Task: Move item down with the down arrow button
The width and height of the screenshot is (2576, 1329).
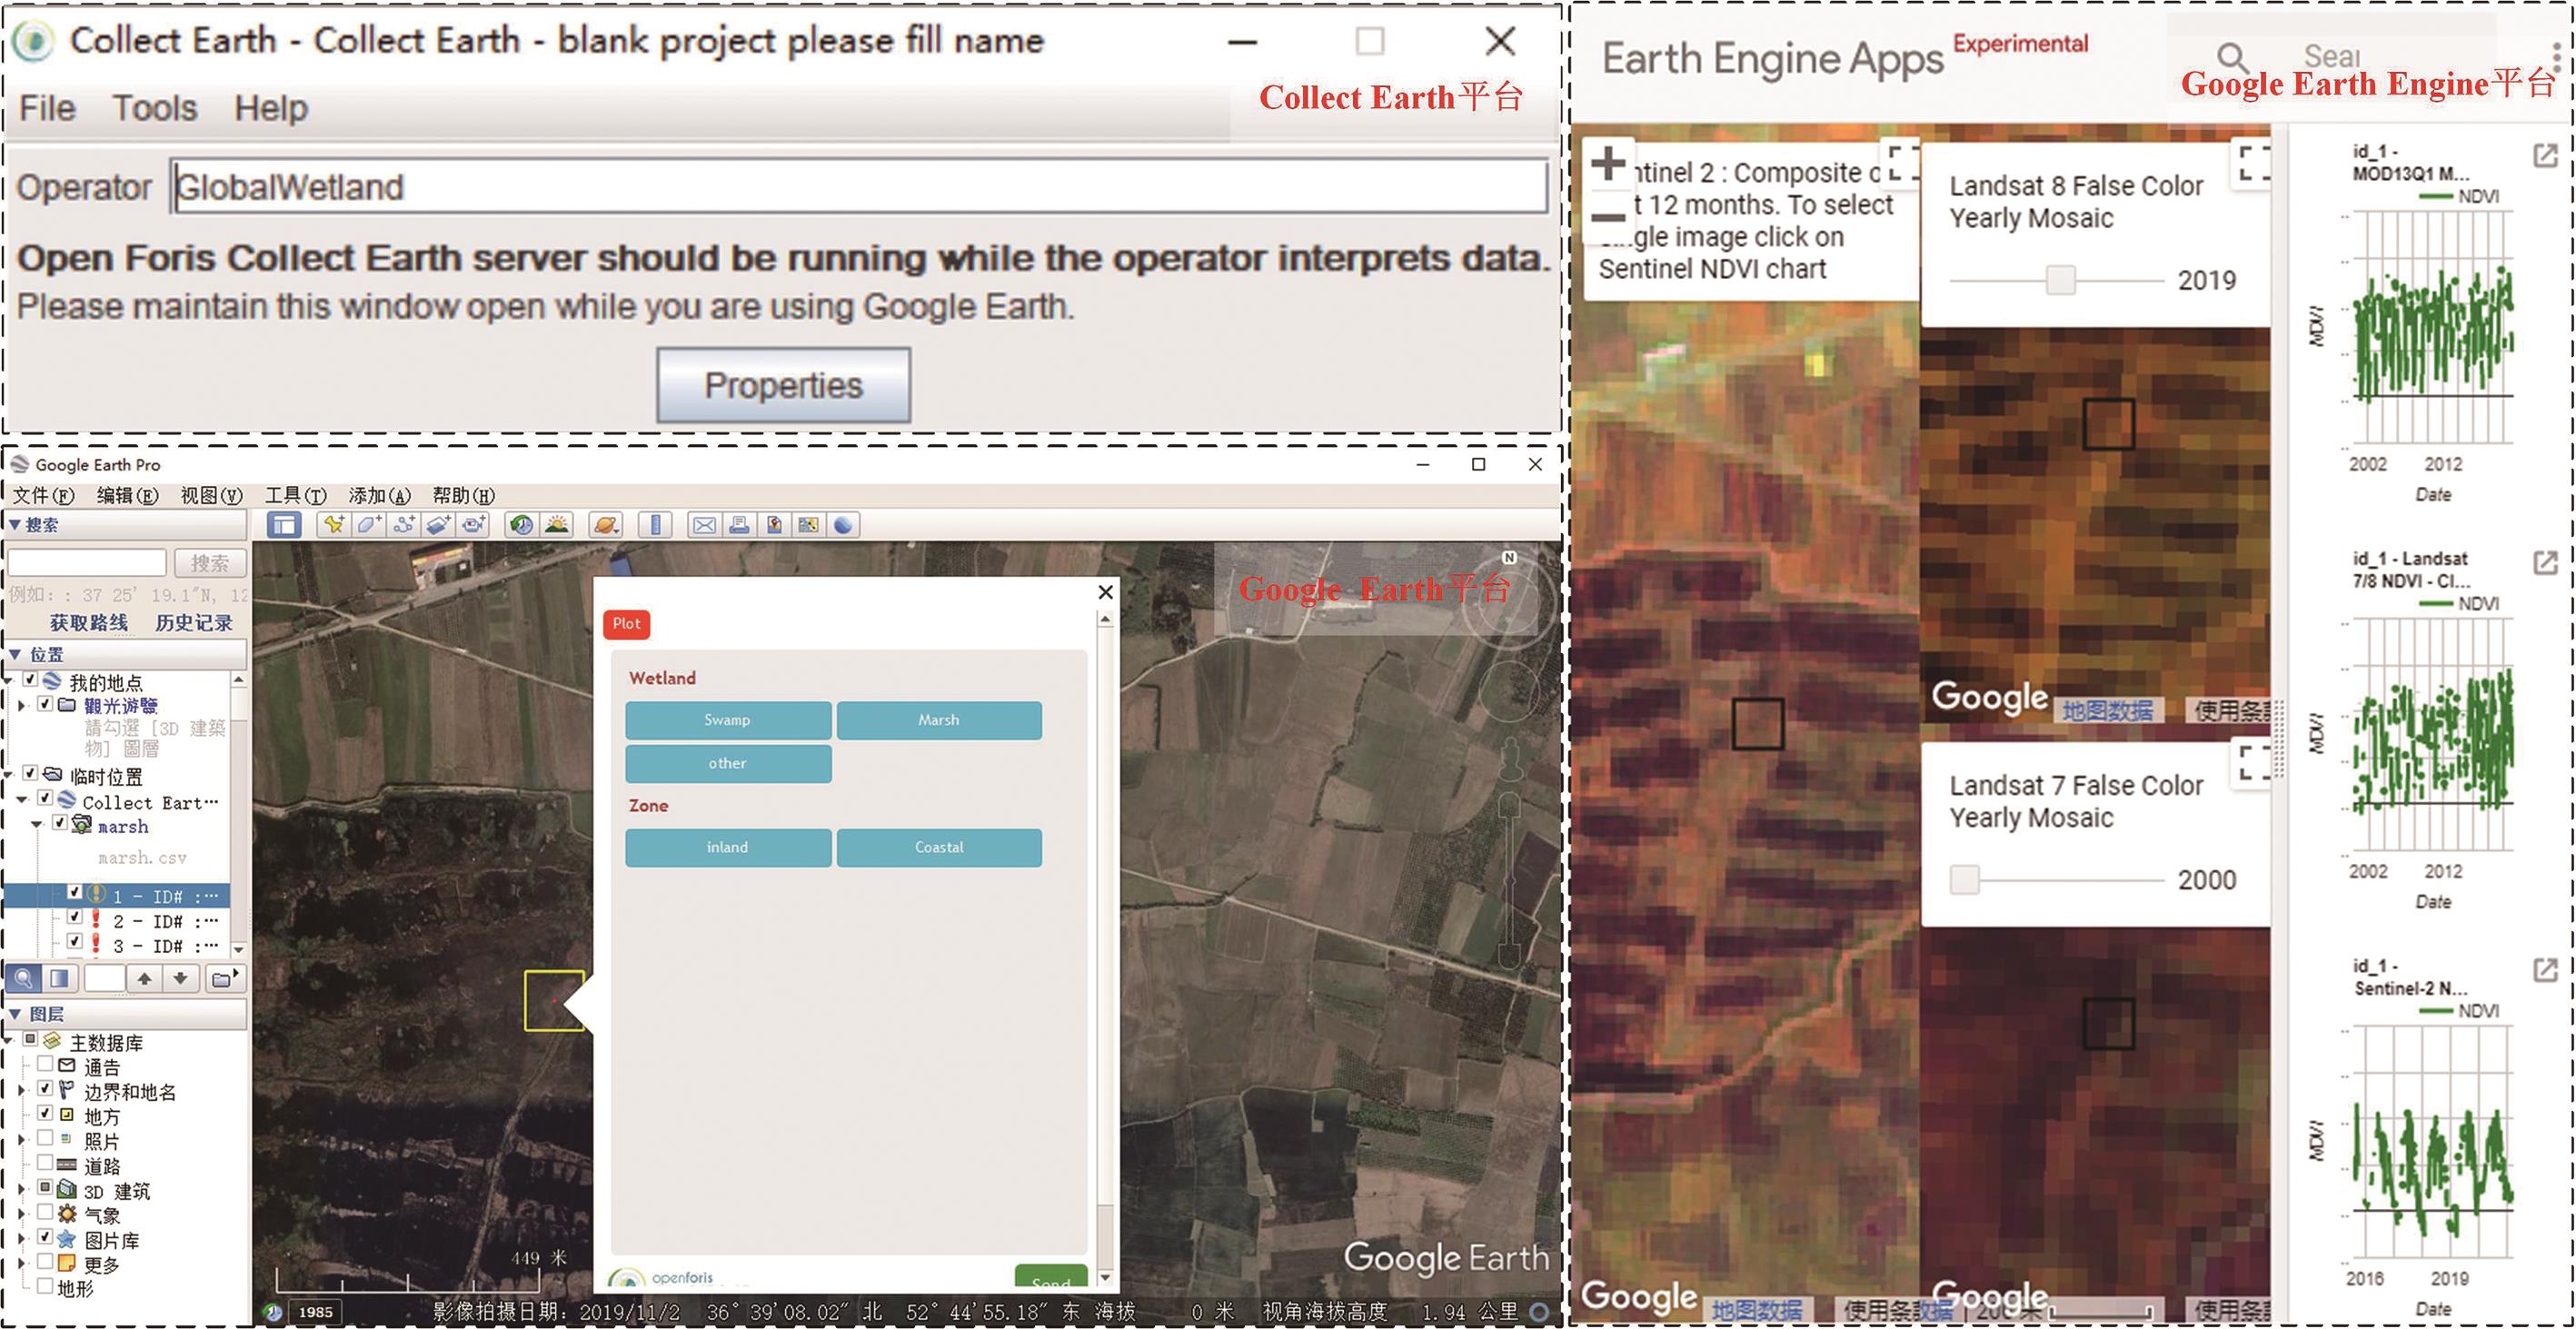Action: tap(180, 978)
